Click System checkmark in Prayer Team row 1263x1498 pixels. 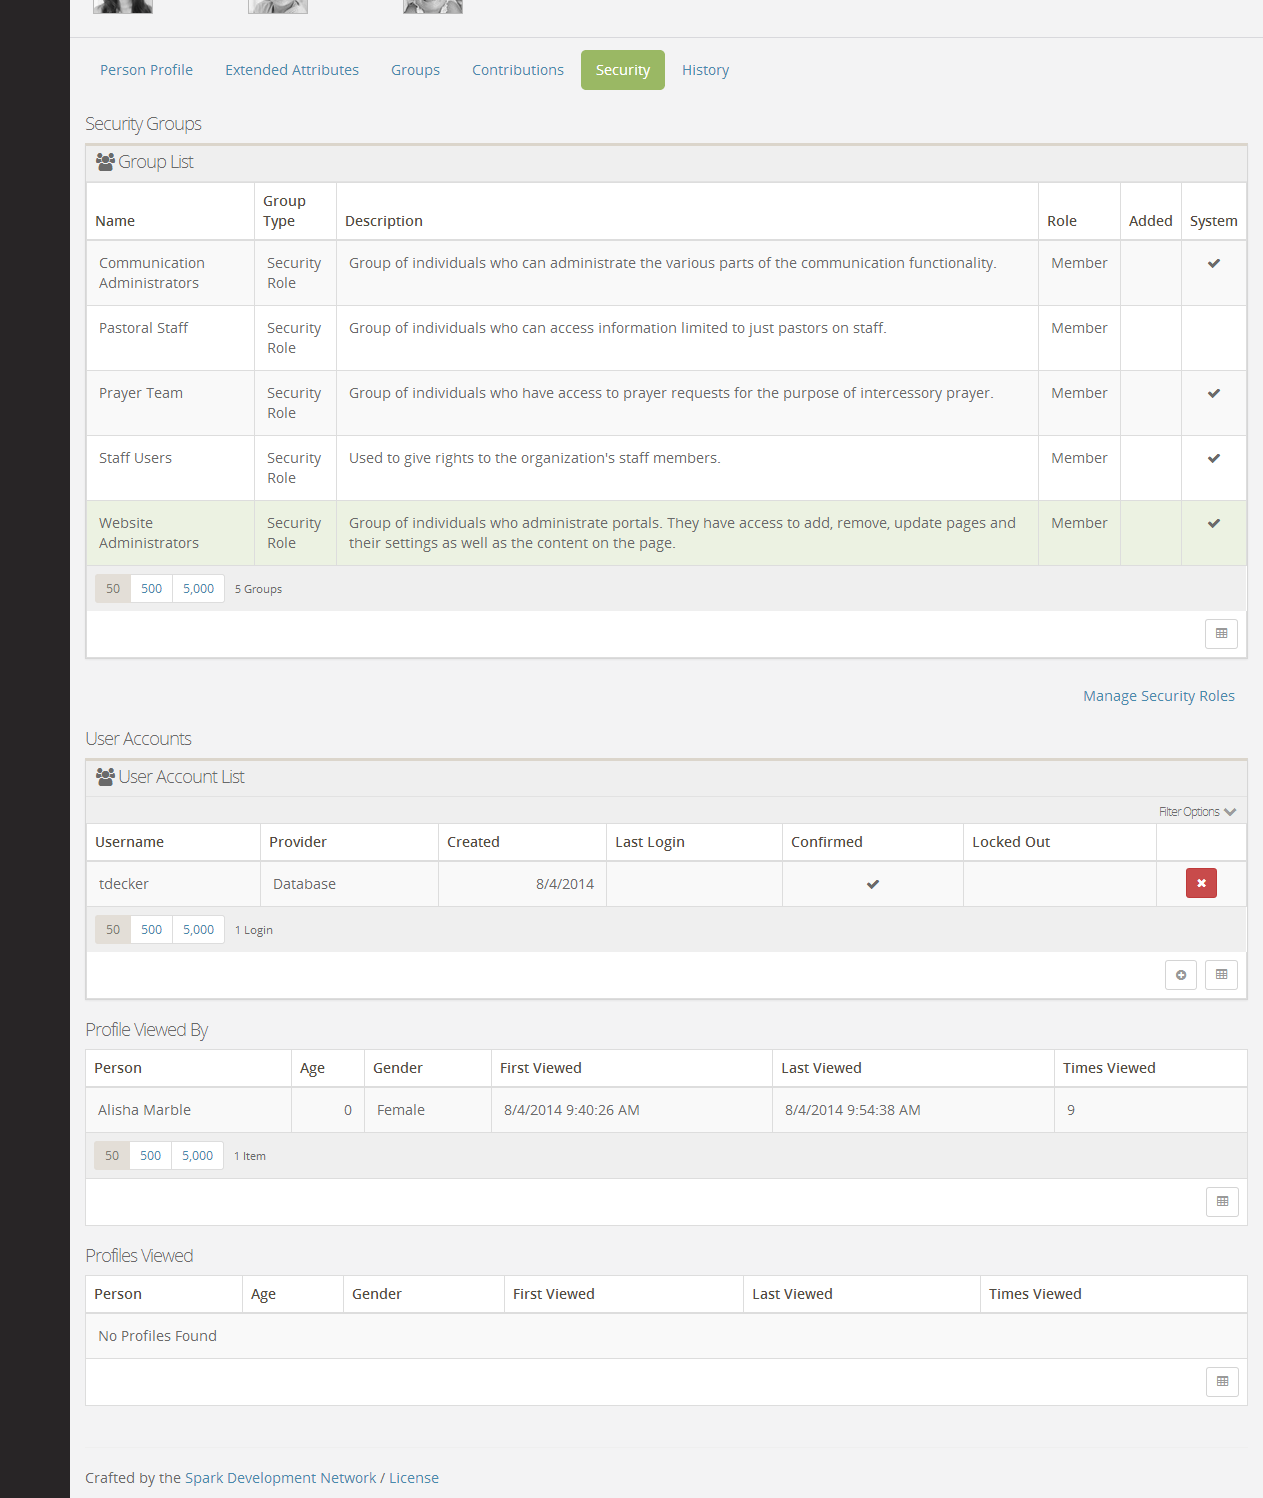(x=1214, y=393)
